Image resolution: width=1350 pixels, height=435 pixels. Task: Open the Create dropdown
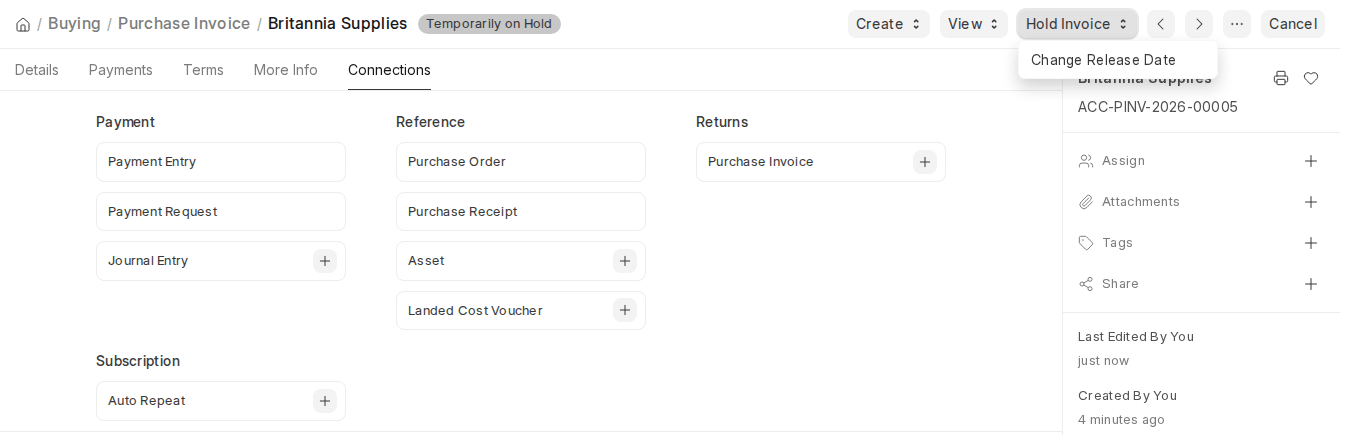point(889,24)
